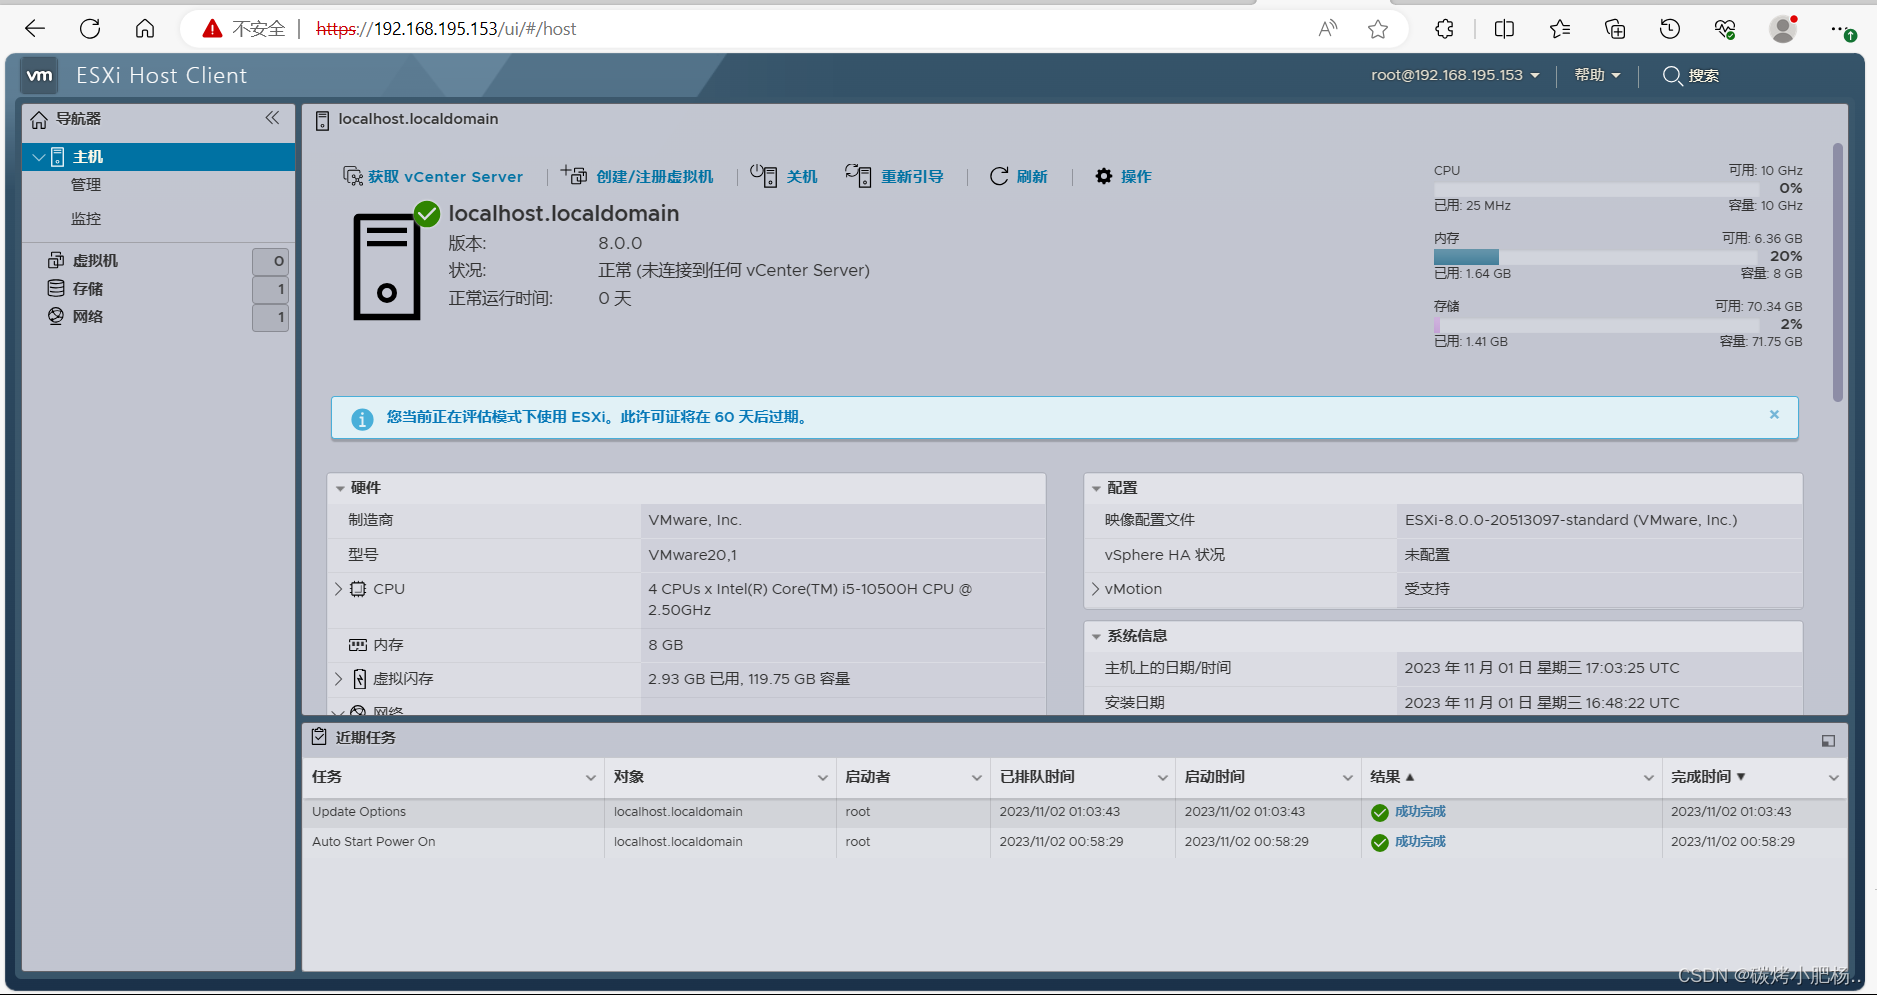
Task: Open the favorites list icon
Action: 1560,29
